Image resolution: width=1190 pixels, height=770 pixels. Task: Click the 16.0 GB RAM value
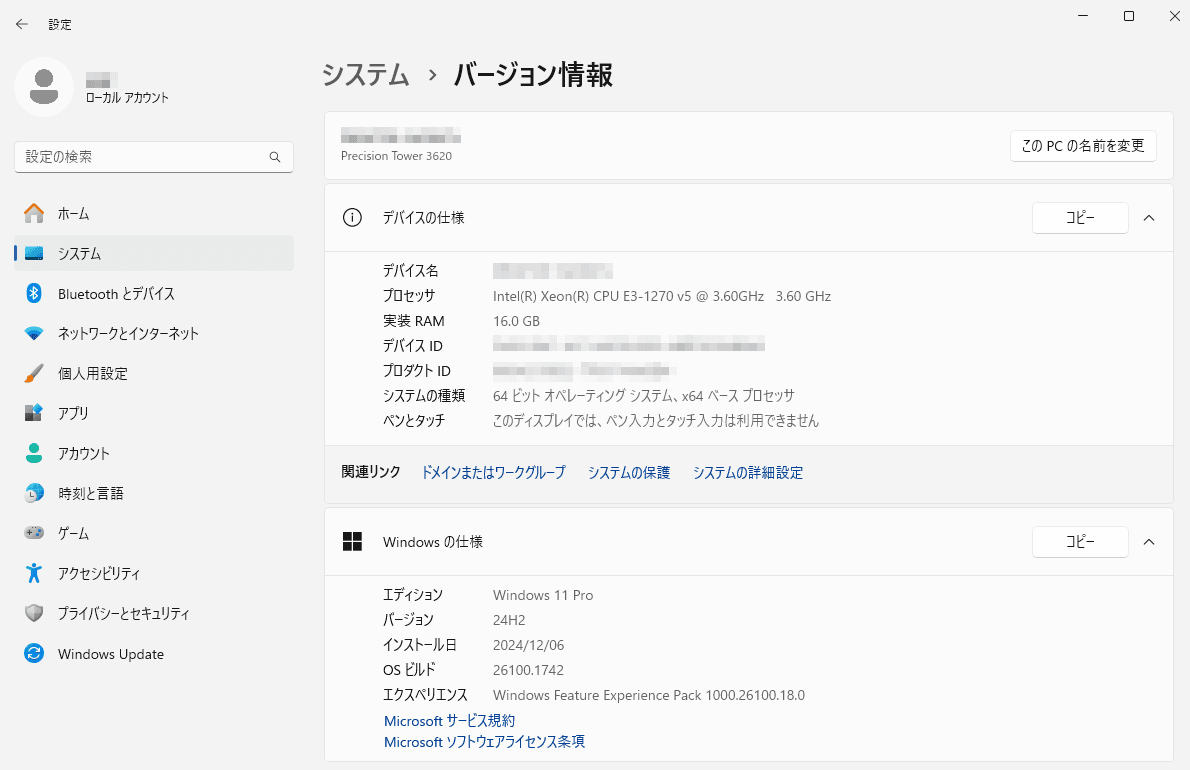pyautogui.click(x=516, y=321)
